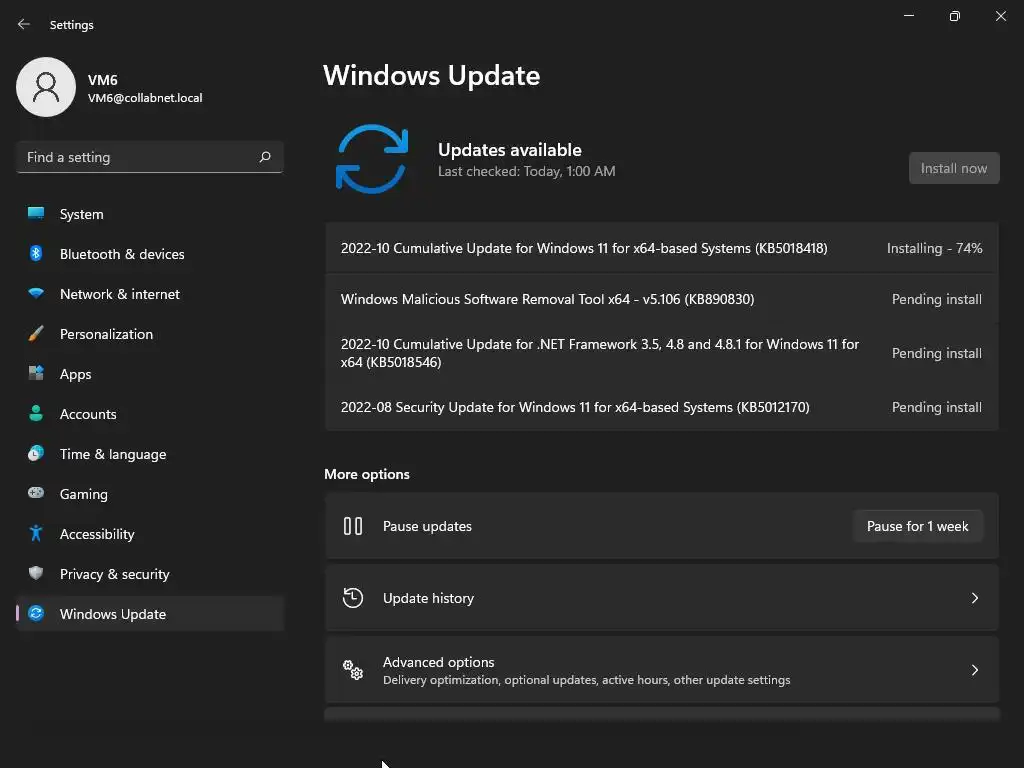This screenshot has height=768, width=1024.
Task: Click the Network & internet wifi icon
Action: tap(36, 294)
